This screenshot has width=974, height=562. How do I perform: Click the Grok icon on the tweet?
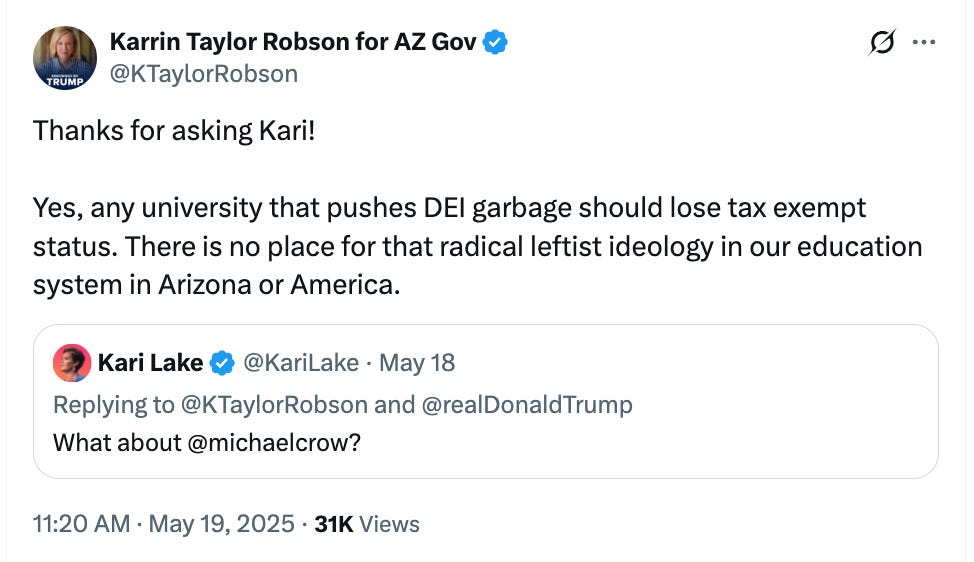pos(882,42)
